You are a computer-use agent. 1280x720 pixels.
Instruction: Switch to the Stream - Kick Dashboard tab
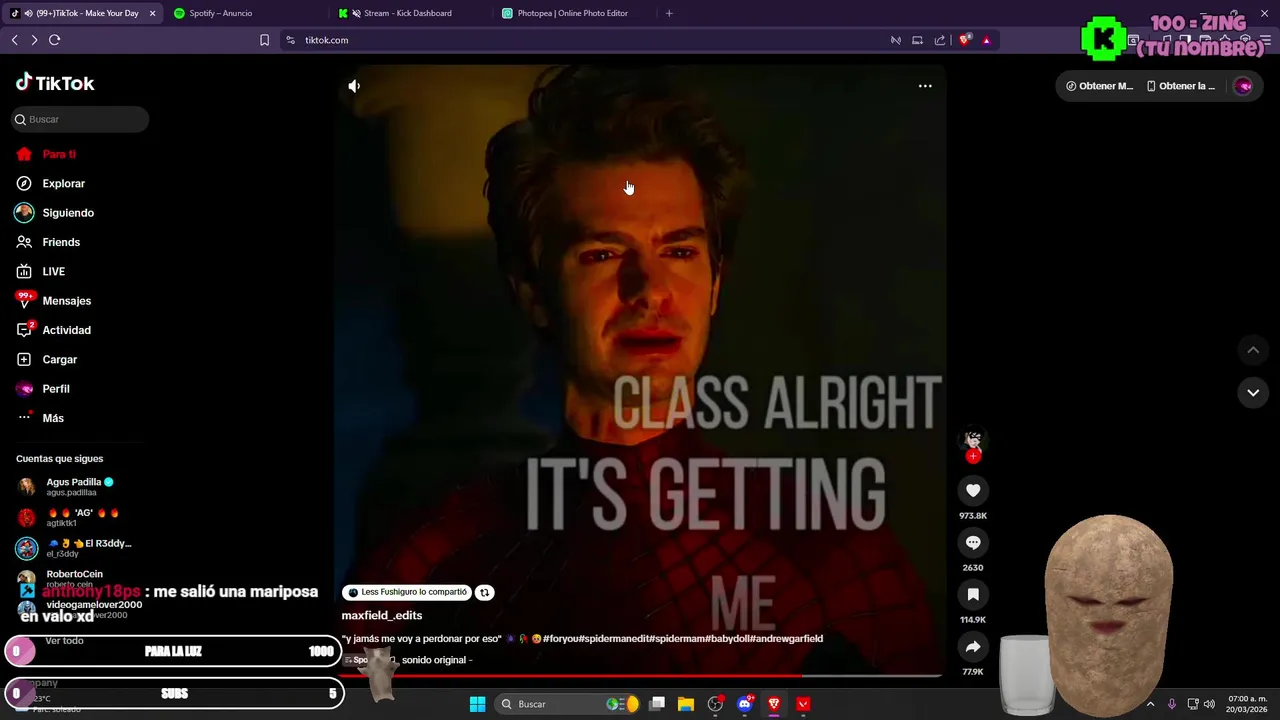point(410,13)
